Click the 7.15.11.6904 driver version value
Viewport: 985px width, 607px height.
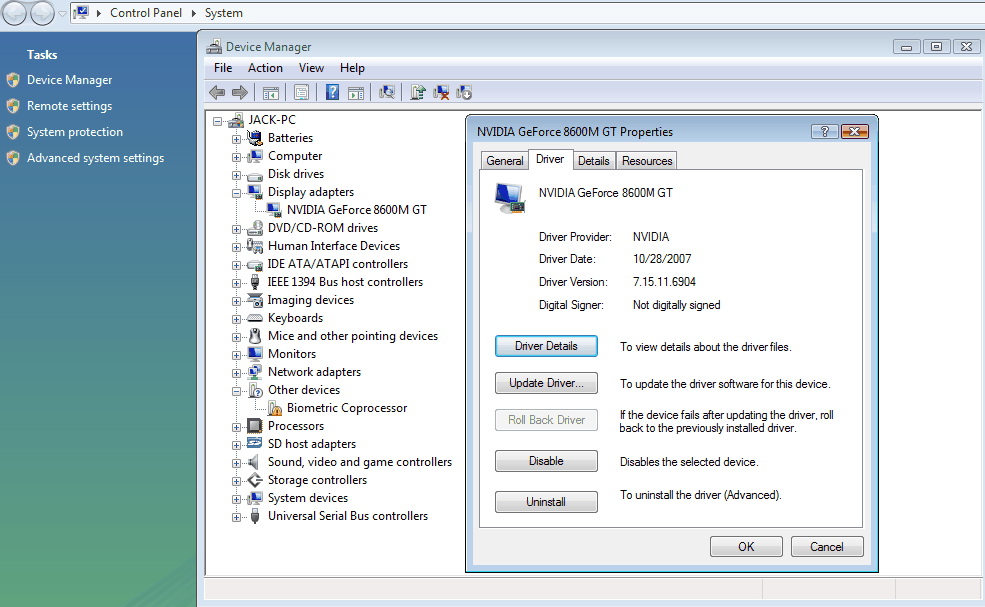click(x=664, y=282)
